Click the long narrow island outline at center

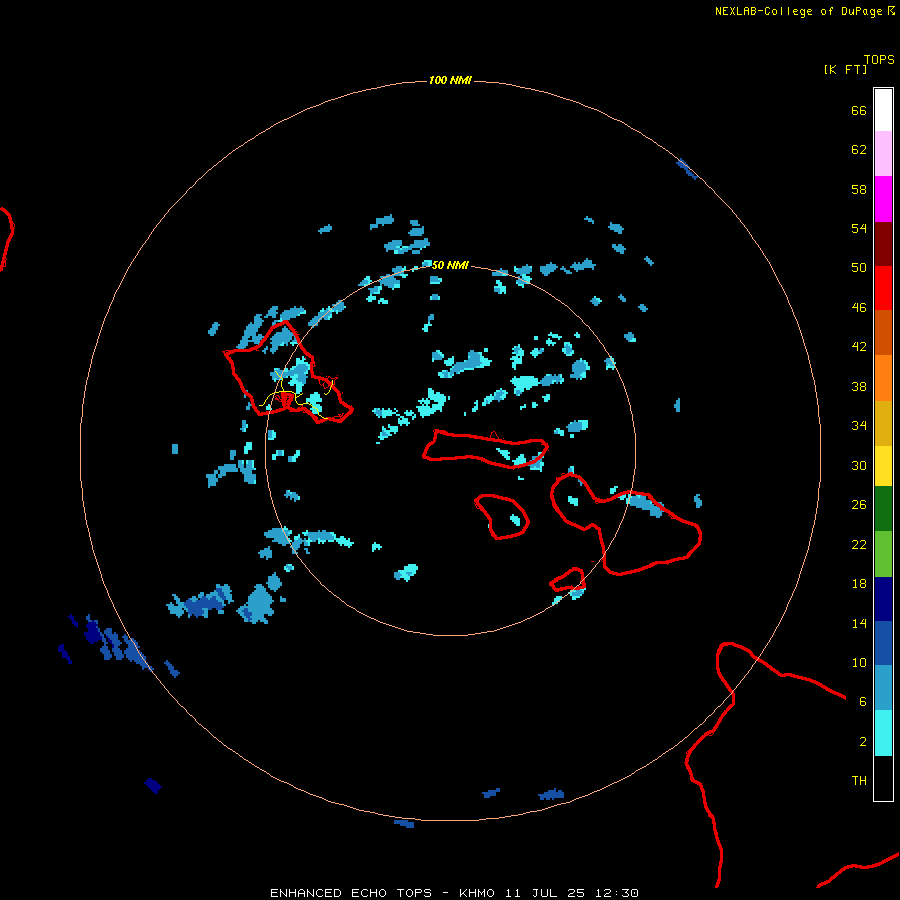486,449
